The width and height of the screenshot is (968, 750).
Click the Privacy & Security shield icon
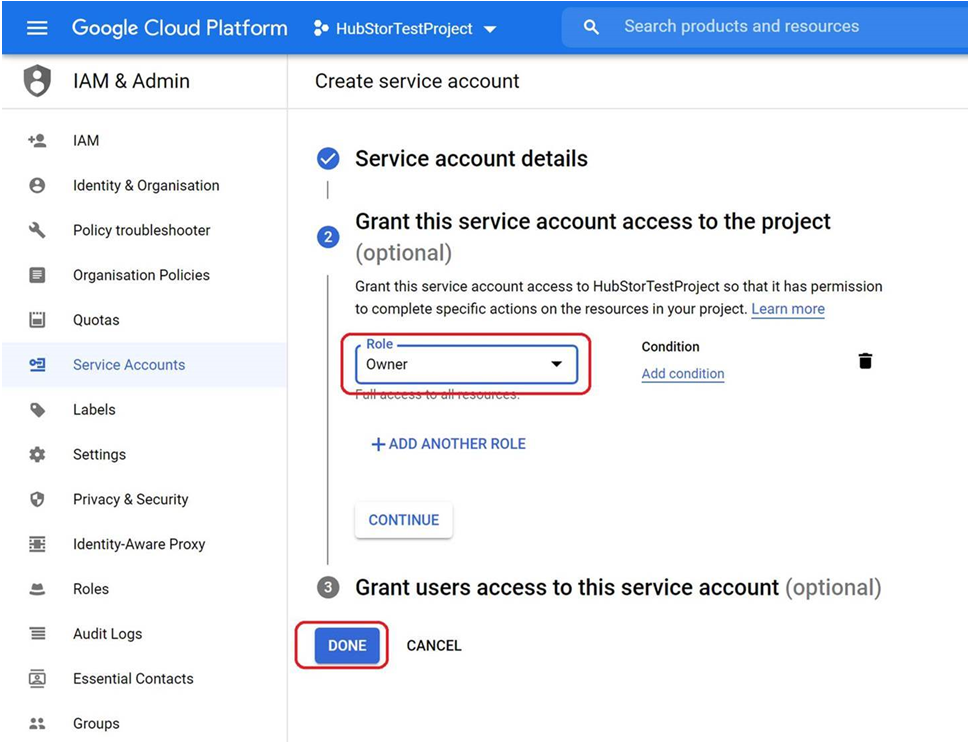coord(37,499)
